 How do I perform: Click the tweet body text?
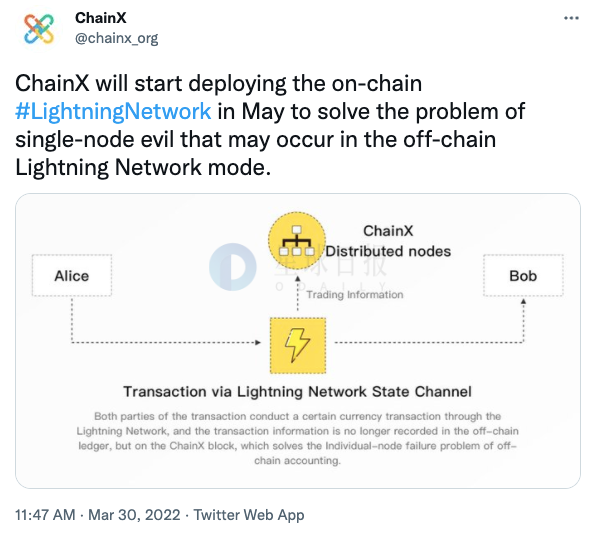(270, 125)
